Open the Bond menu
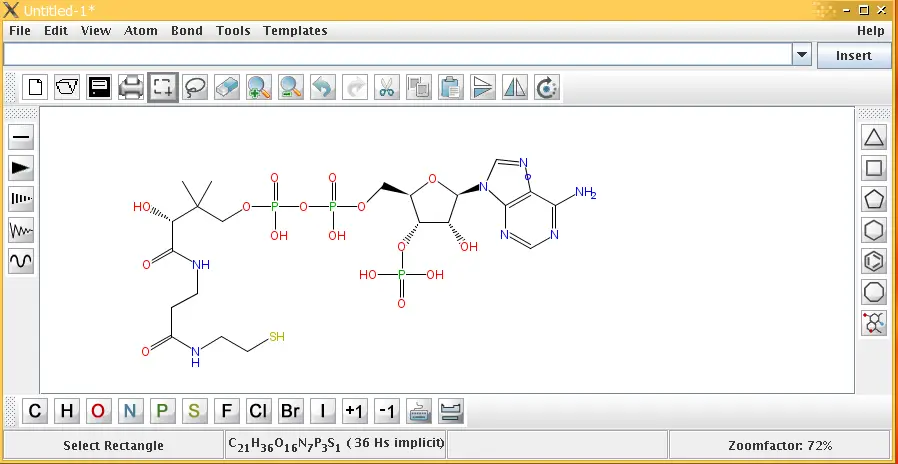Screen dimensions: 898x464 click(186, 30)
